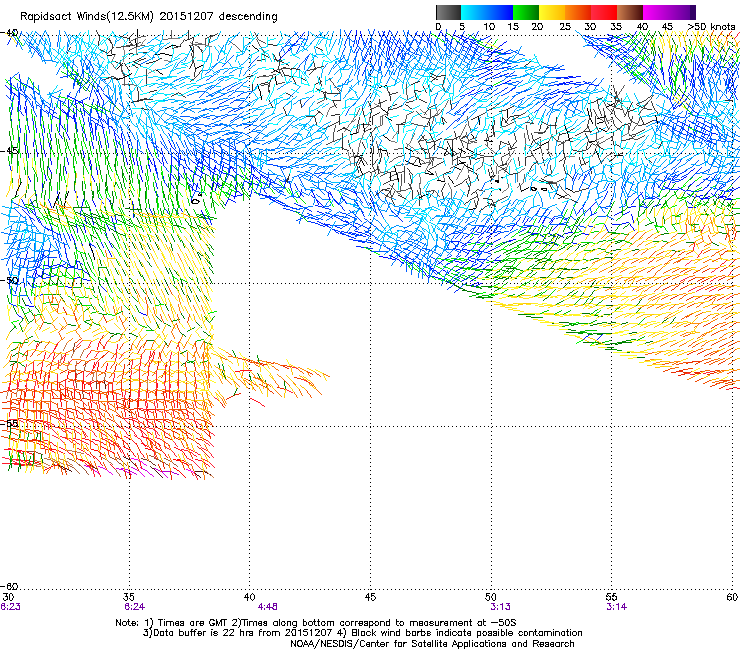Click the longitude 50 axis label
Screen dimensions: 740x650
tap(491, 598)
